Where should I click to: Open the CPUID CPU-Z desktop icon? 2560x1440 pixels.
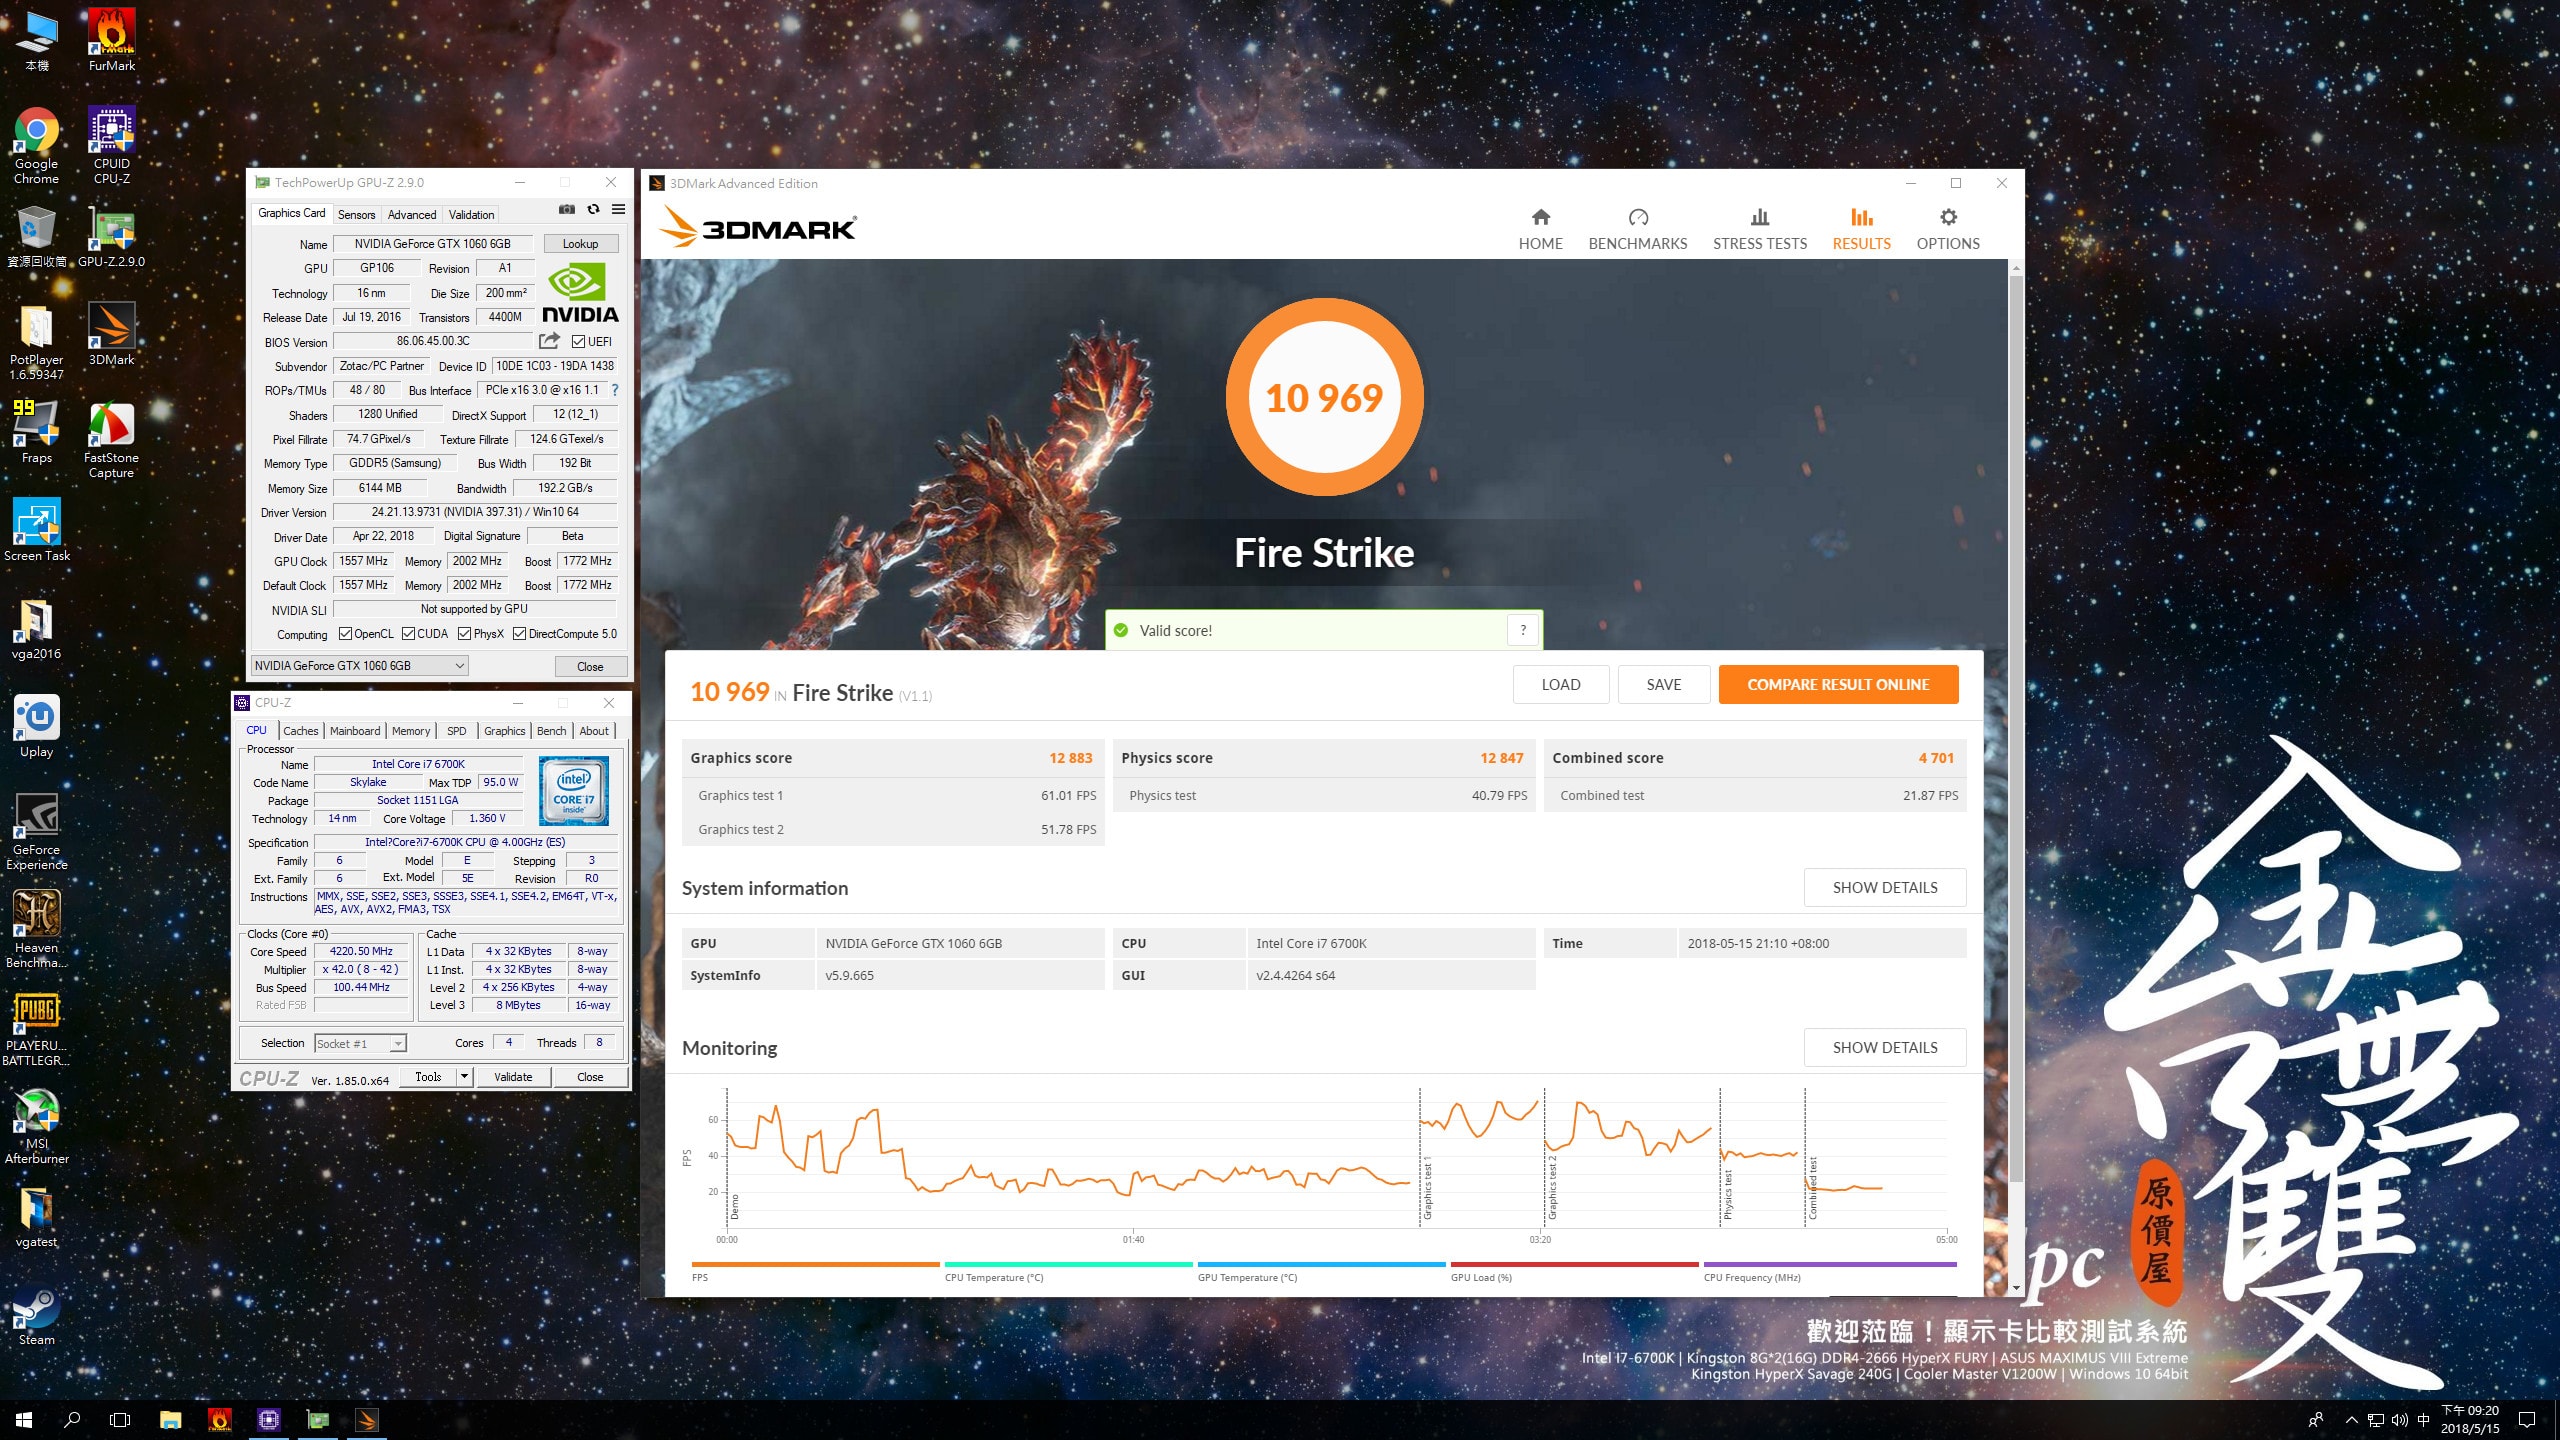pos(112,146)
